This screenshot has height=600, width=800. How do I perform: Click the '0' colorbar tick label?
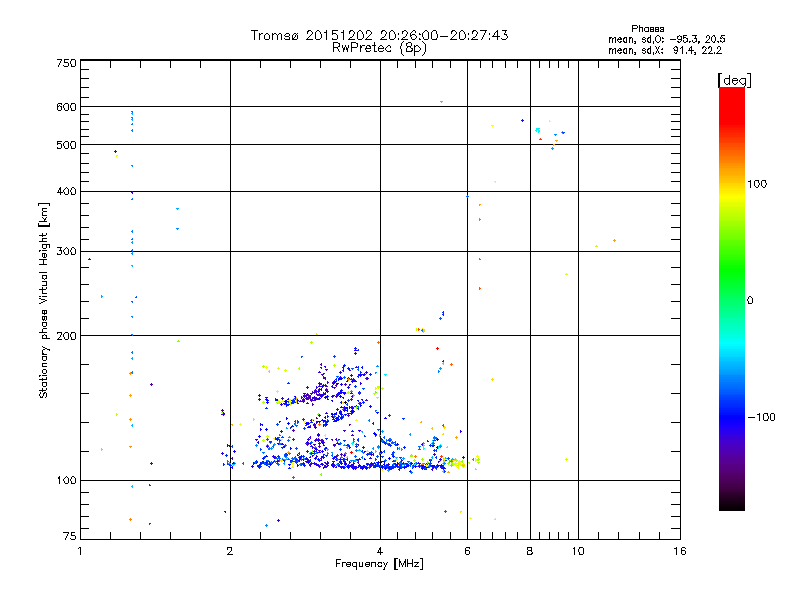click(x=749, y=301)
